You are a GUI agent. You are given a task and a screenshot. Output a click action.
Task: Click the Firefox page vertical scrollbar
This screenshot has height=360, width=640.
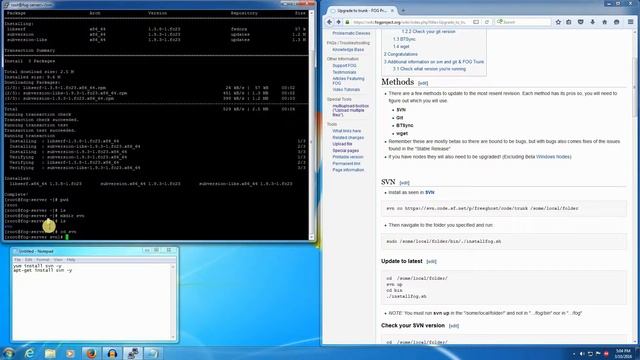(x=634, y=186)
